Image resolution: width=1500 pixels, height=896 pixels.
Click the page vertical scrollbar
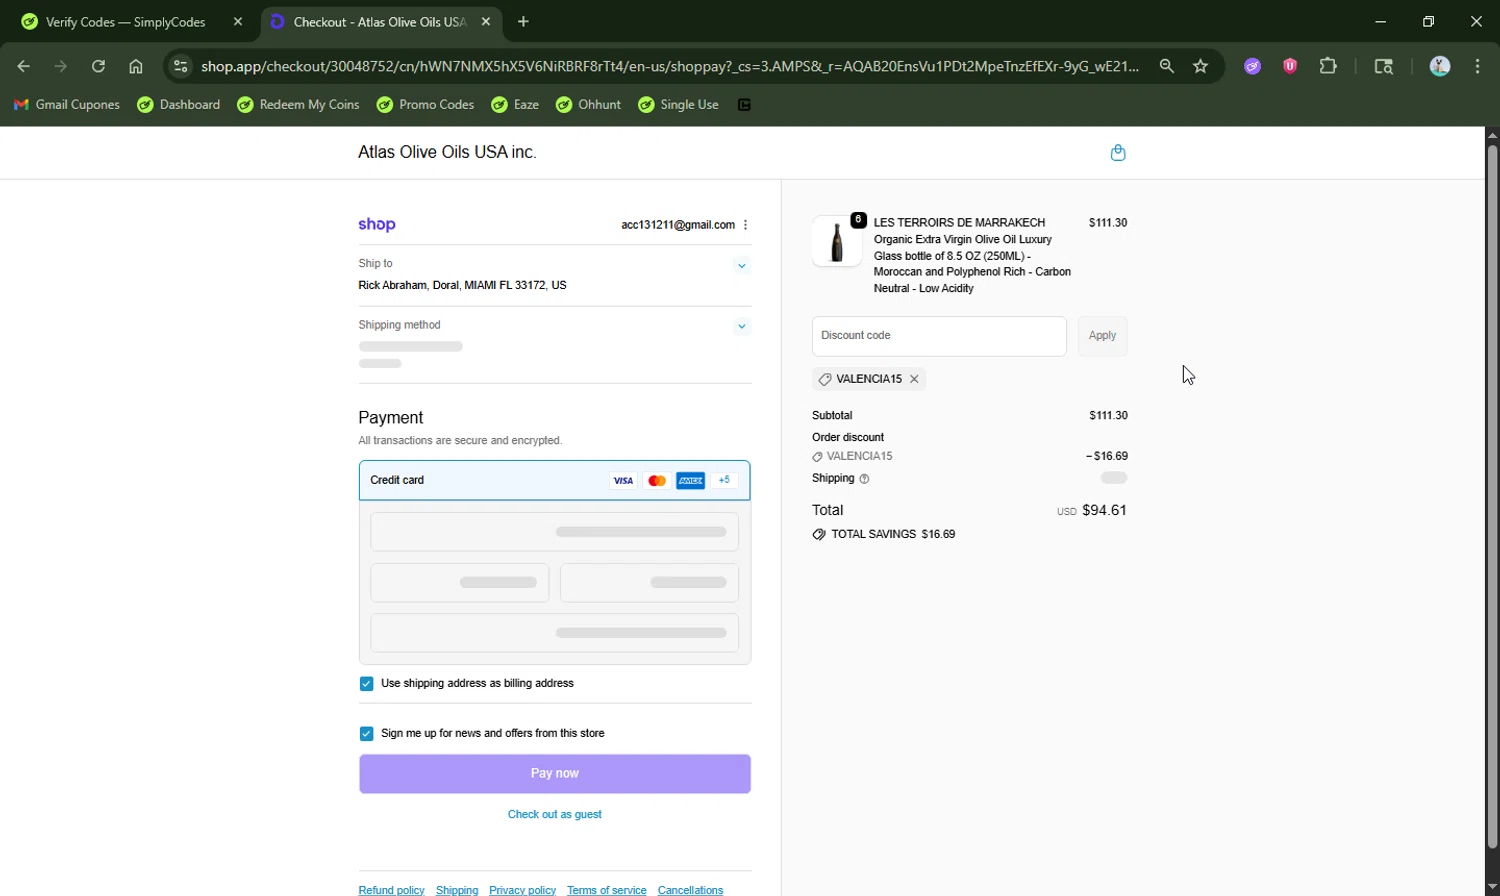1492,496
